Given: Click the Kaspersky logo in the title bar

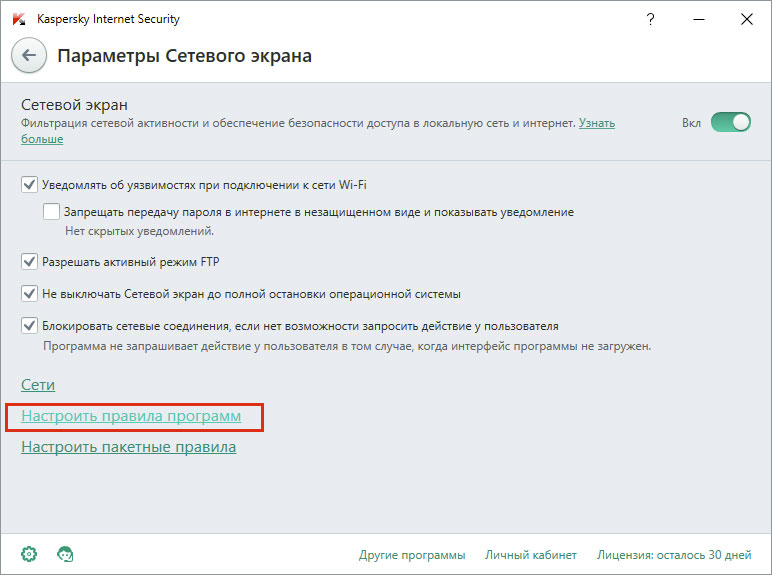Looking at the screenshot, I should (19, 19).
